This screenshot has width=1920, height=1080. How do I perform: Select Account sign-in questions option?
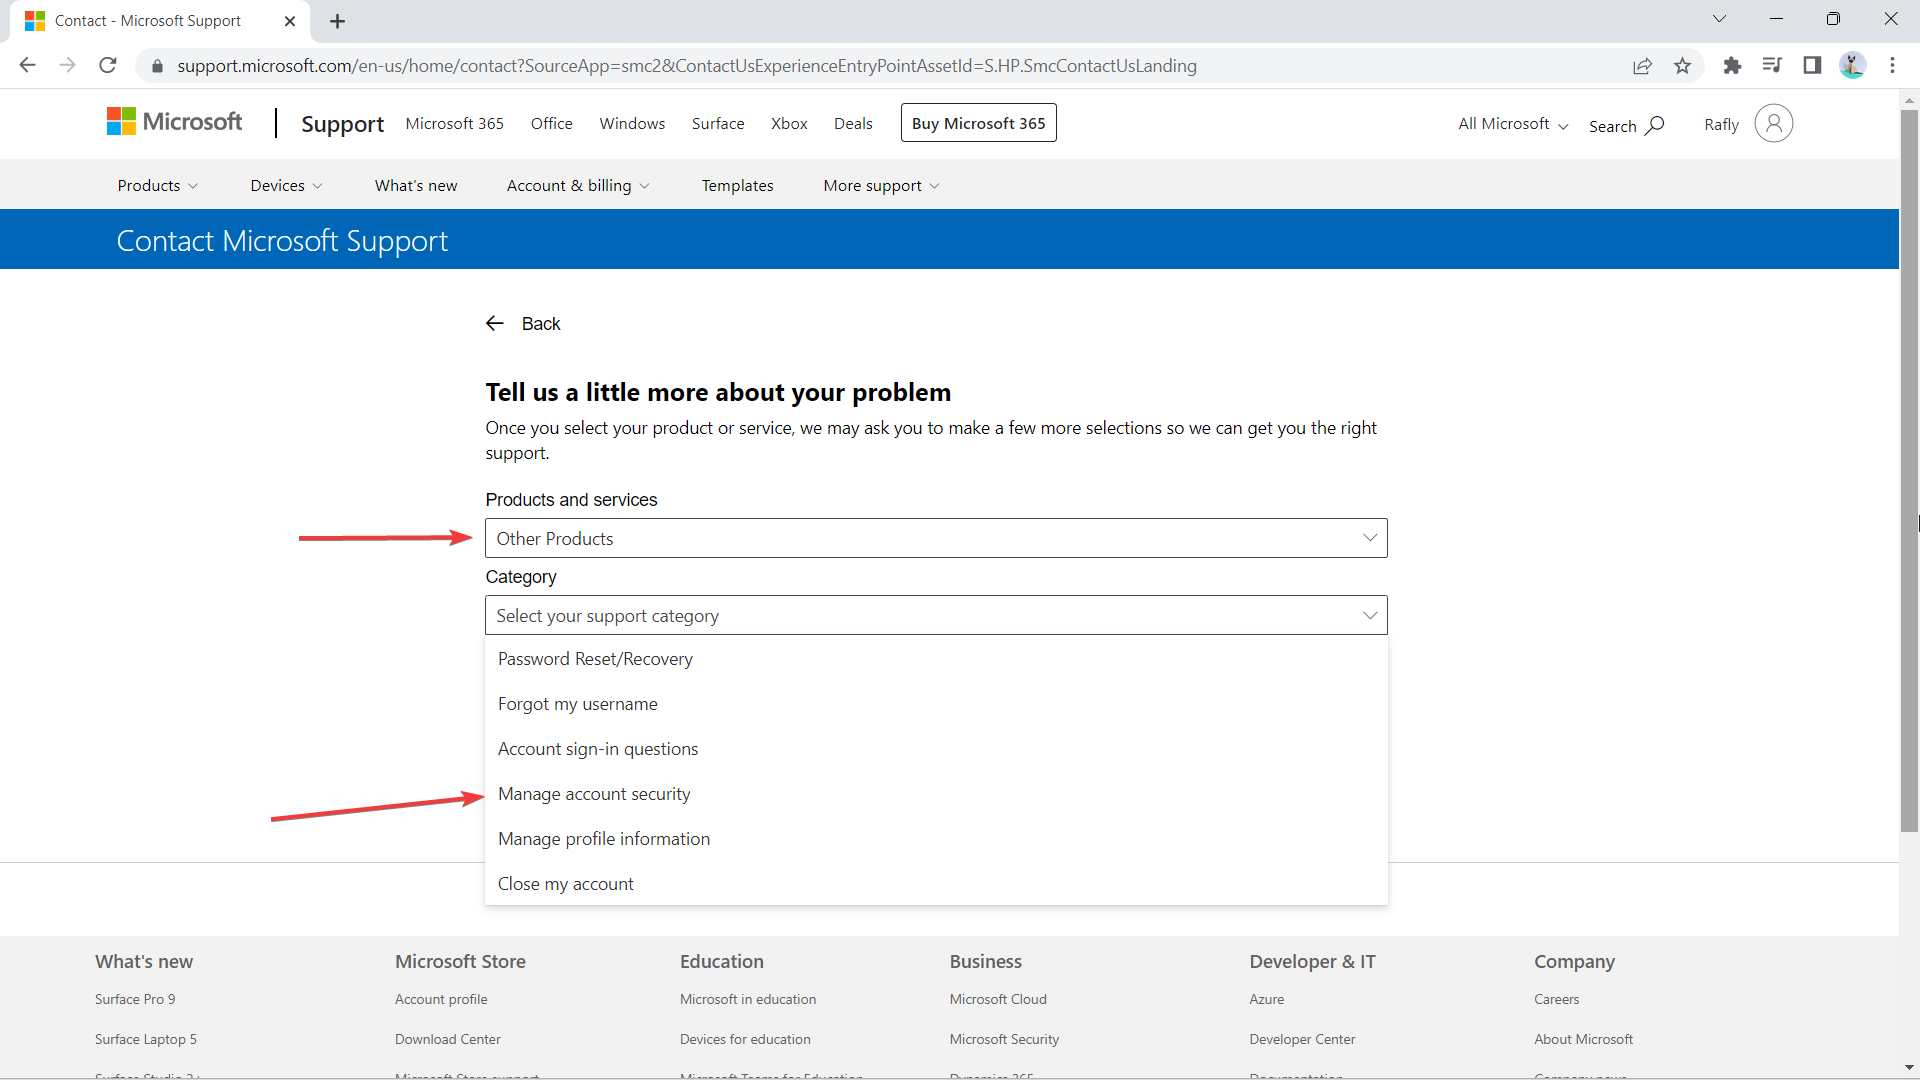click(x=936, y=749)
